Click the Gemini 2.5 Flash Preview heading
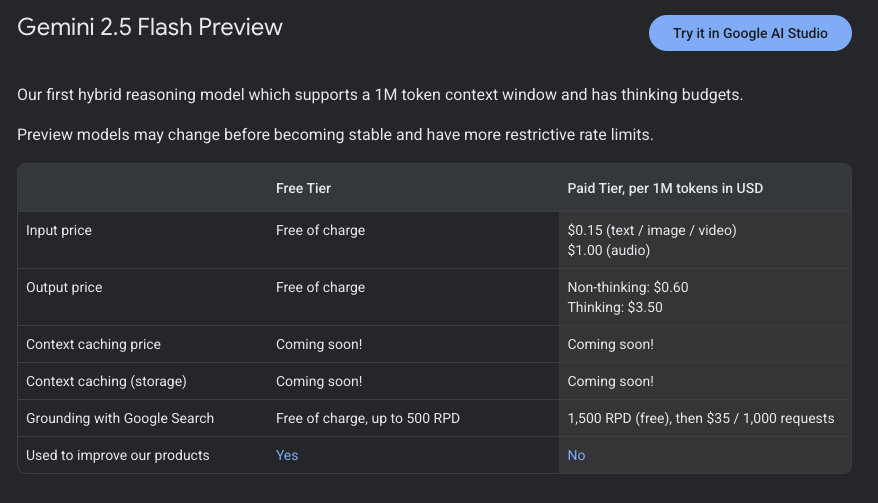Viewport: 878px width, 503px height. click(150, 27)
